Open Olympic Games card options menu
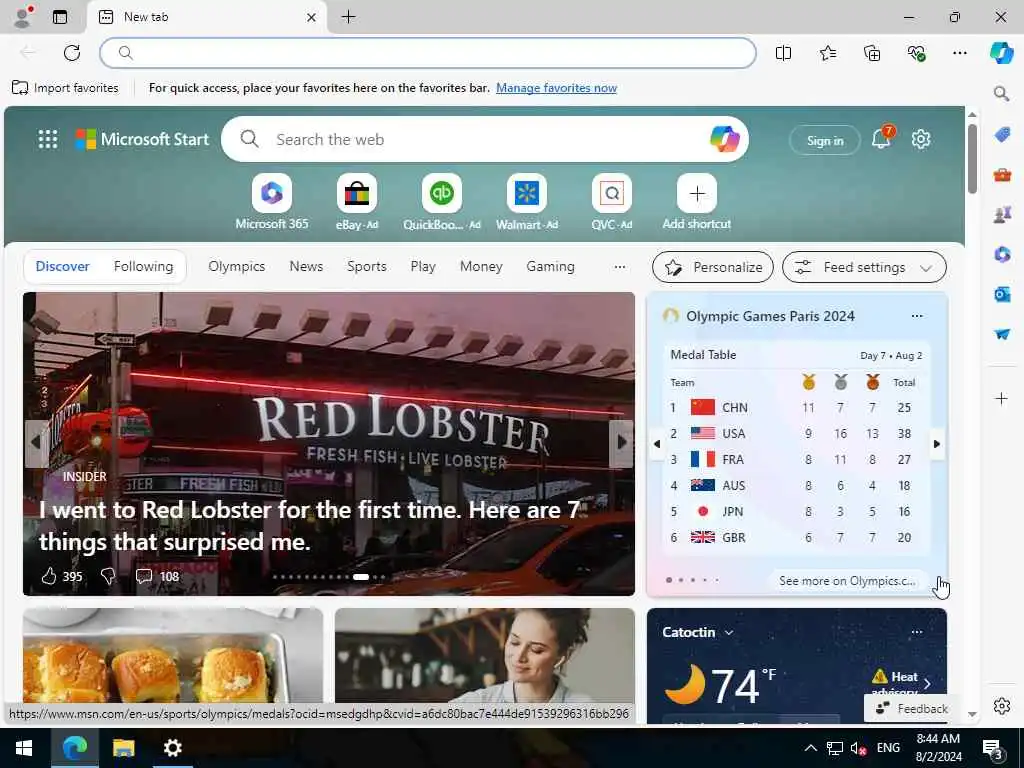 (x=917, y=316)
